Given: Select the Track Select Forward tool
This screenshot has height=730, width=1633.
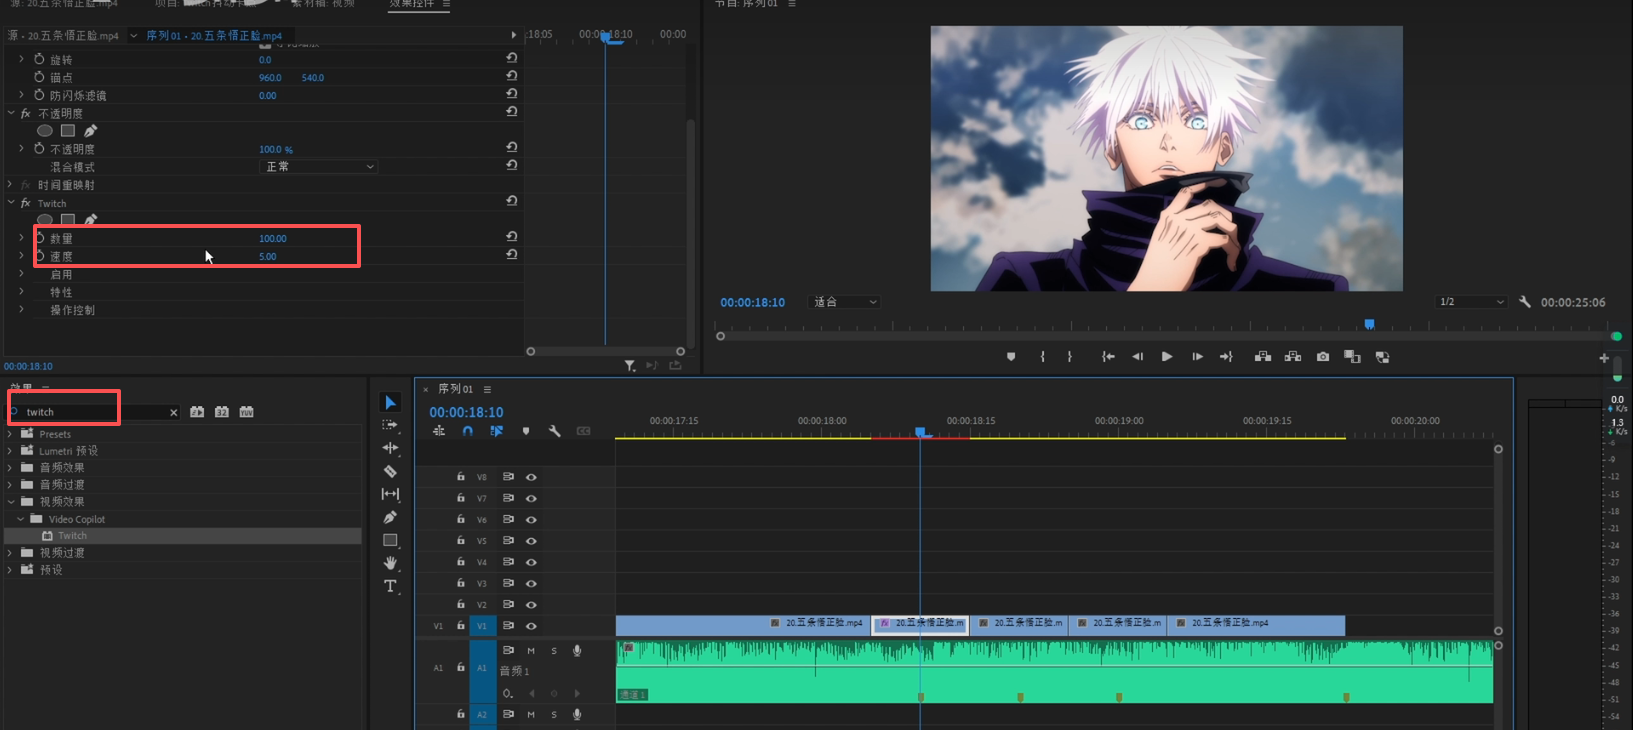Looking at the screenshot, I should point(390,425).
